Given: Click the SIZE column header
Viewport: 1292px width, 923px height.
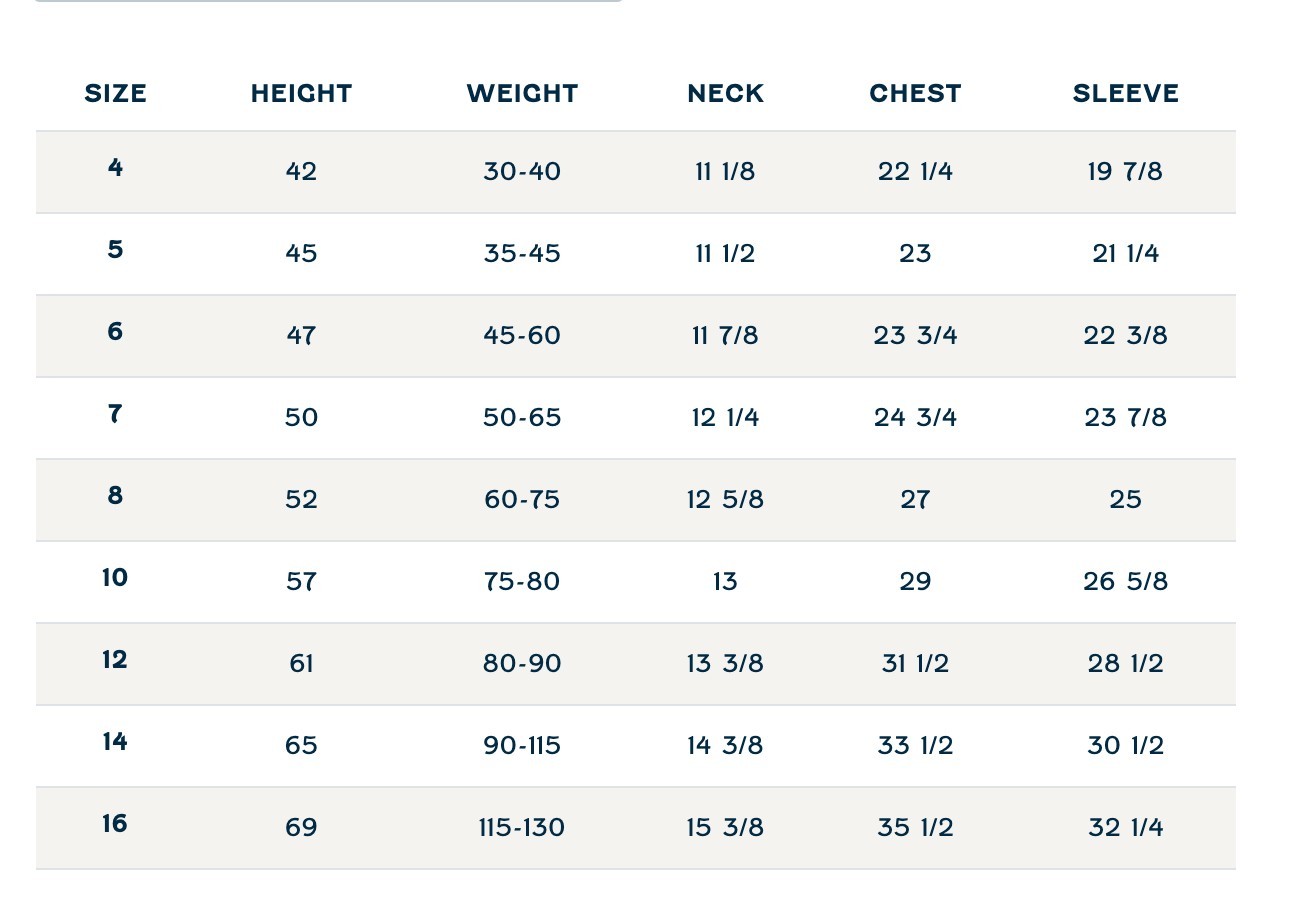Looking at the screenshot, I should [115, 94].
